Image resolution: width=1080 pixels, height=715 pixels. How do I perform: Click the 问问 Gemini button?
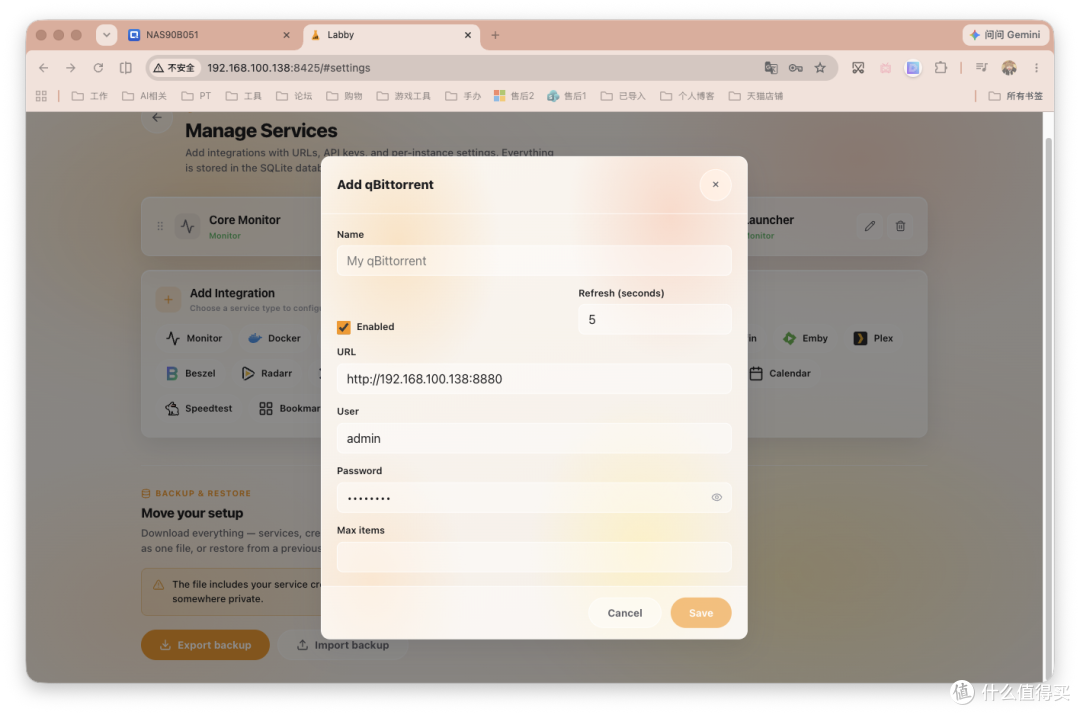pyautogui.click(x=1005, y=34)
